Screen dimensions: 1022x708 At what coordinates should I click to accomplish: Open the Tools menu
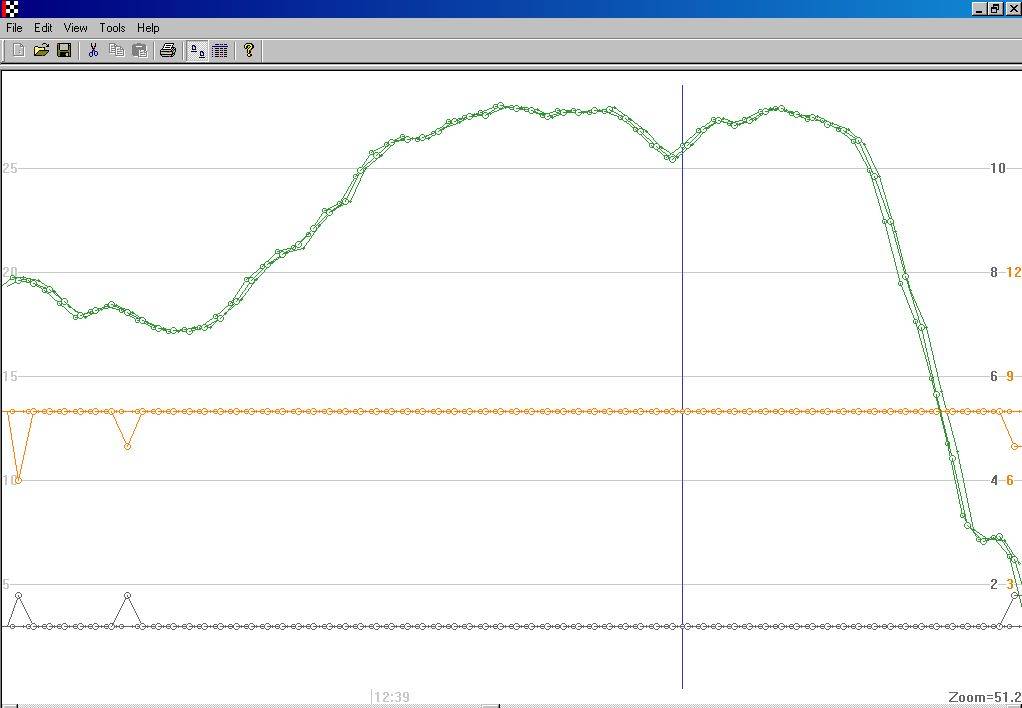112,28
